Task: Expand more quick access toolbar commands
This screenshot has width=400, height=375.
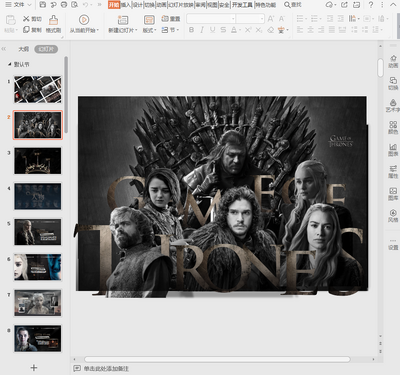Action: tap(99, 5)
